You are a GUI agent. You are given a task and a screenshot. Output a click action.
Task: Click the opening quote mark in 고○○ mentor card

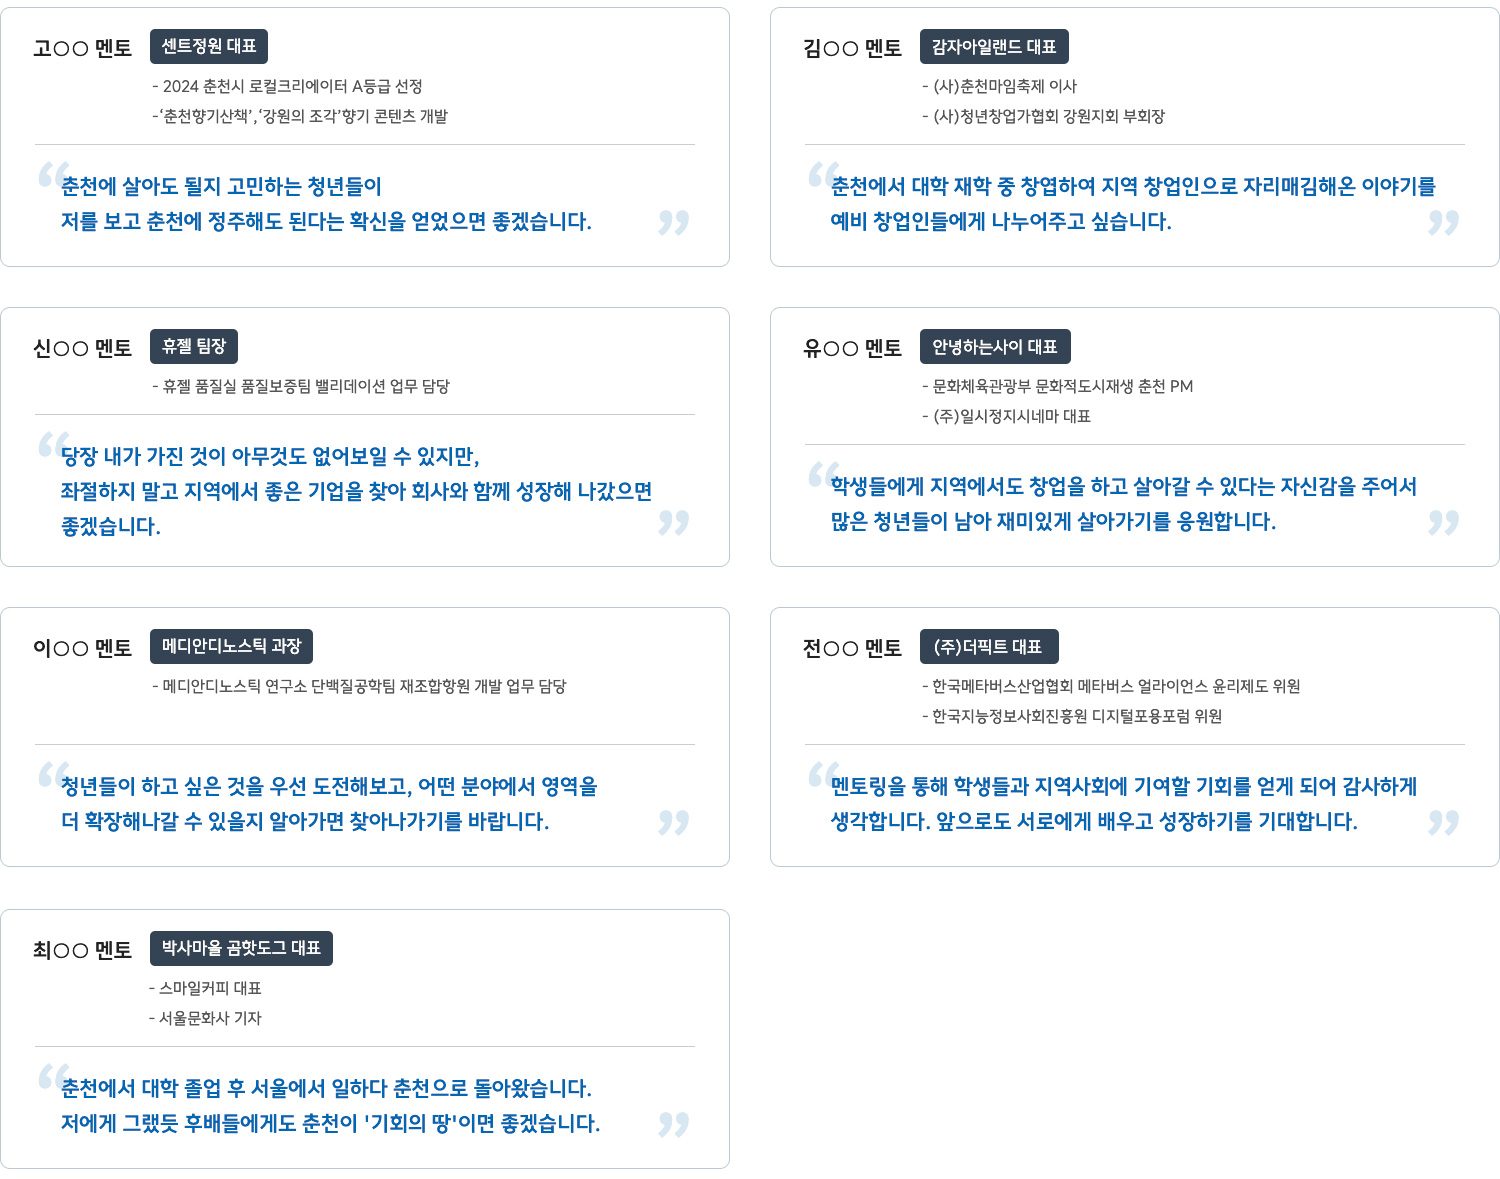click(x=53, y=175)
